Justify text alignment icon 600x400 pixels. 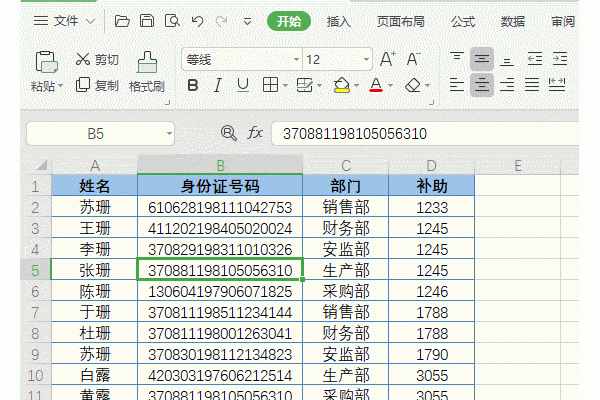[532, 85]
